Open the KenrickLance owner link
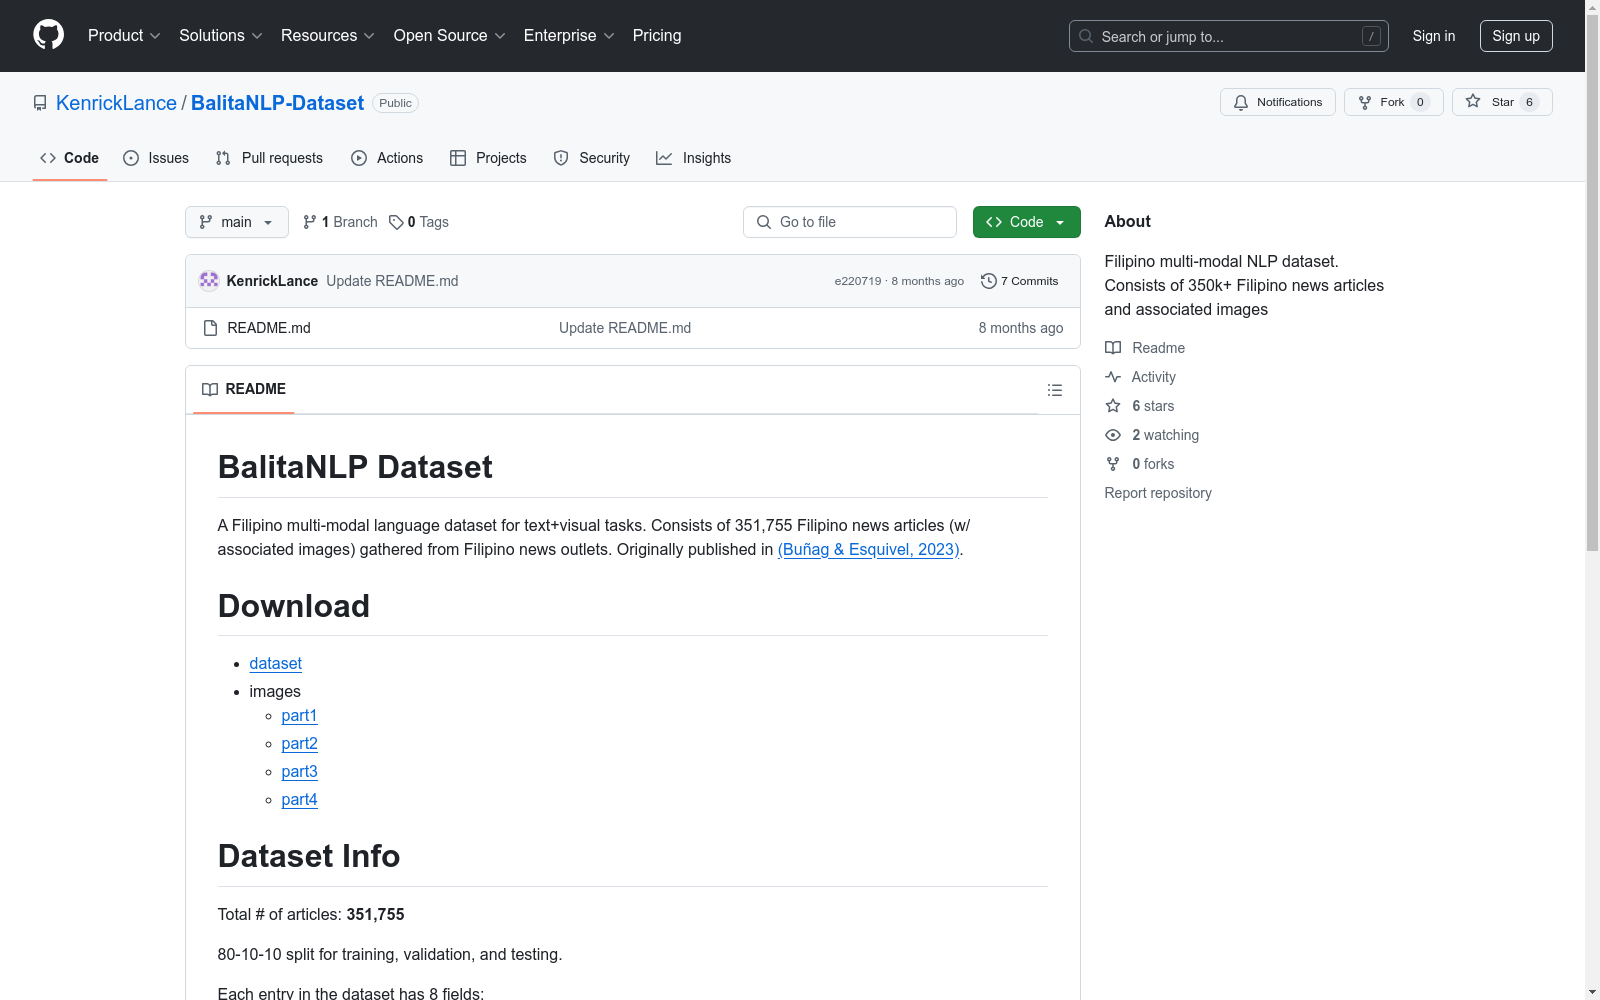This screenshot has height=1000, width=1600. [116, 103]
